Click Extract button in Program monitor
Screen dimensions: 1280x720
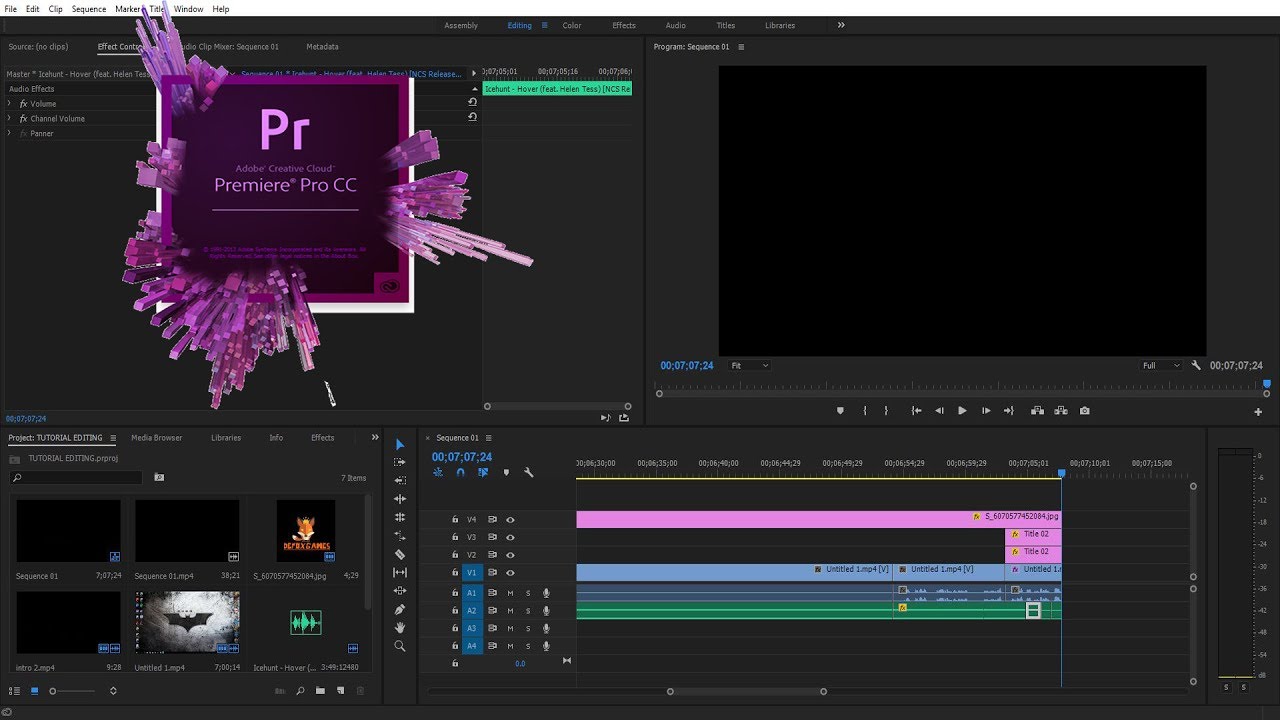[x=1060, y=410]
